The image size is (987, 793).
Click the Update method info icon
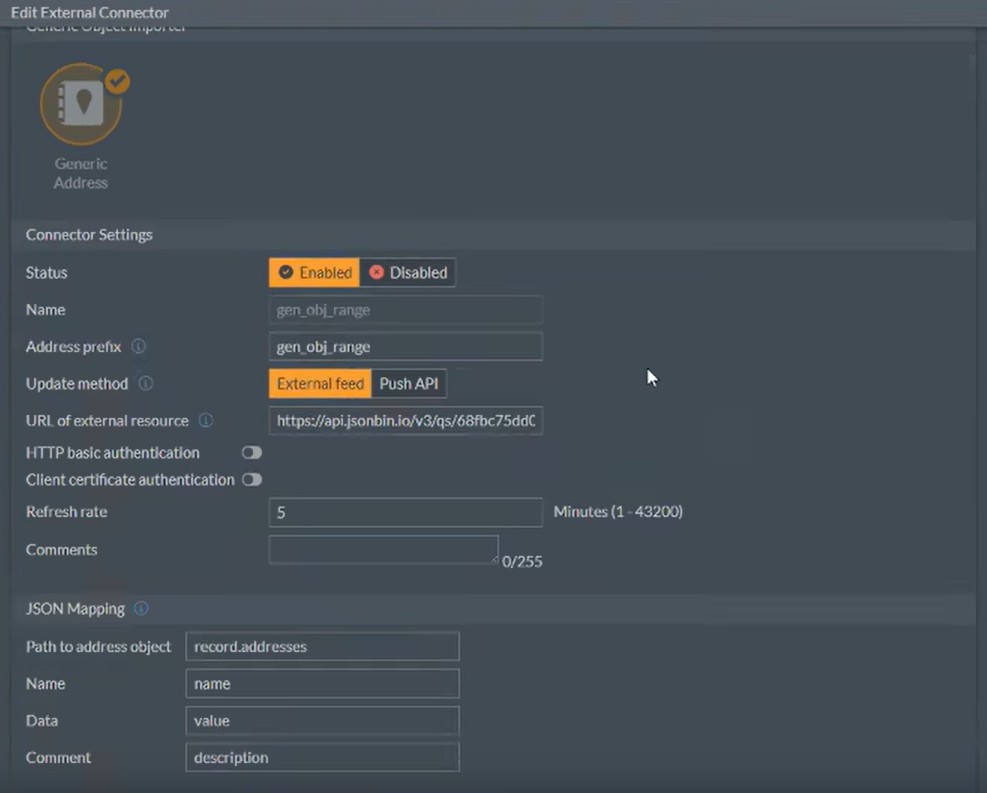[x=145, y=383]
